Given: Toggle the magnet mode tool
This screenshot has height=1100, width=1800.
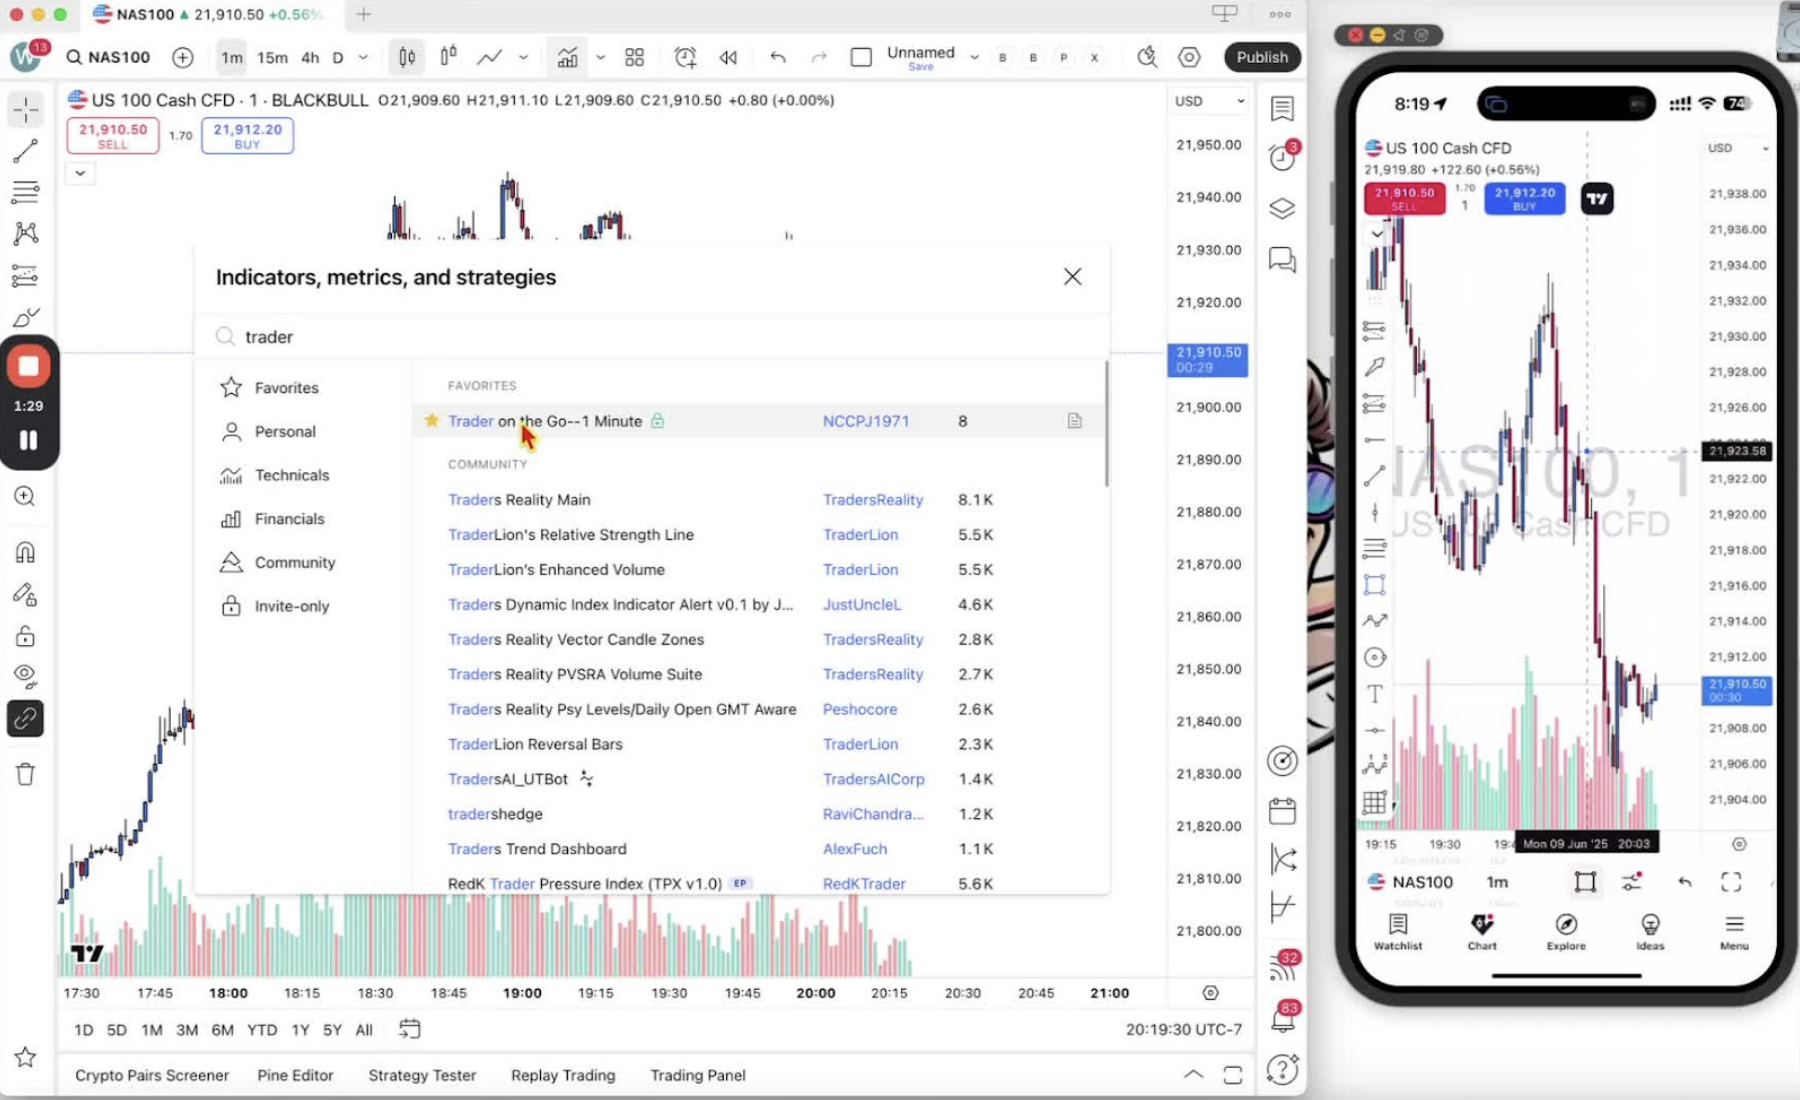Looking at the screenshot, I should (x=26, y=552).
